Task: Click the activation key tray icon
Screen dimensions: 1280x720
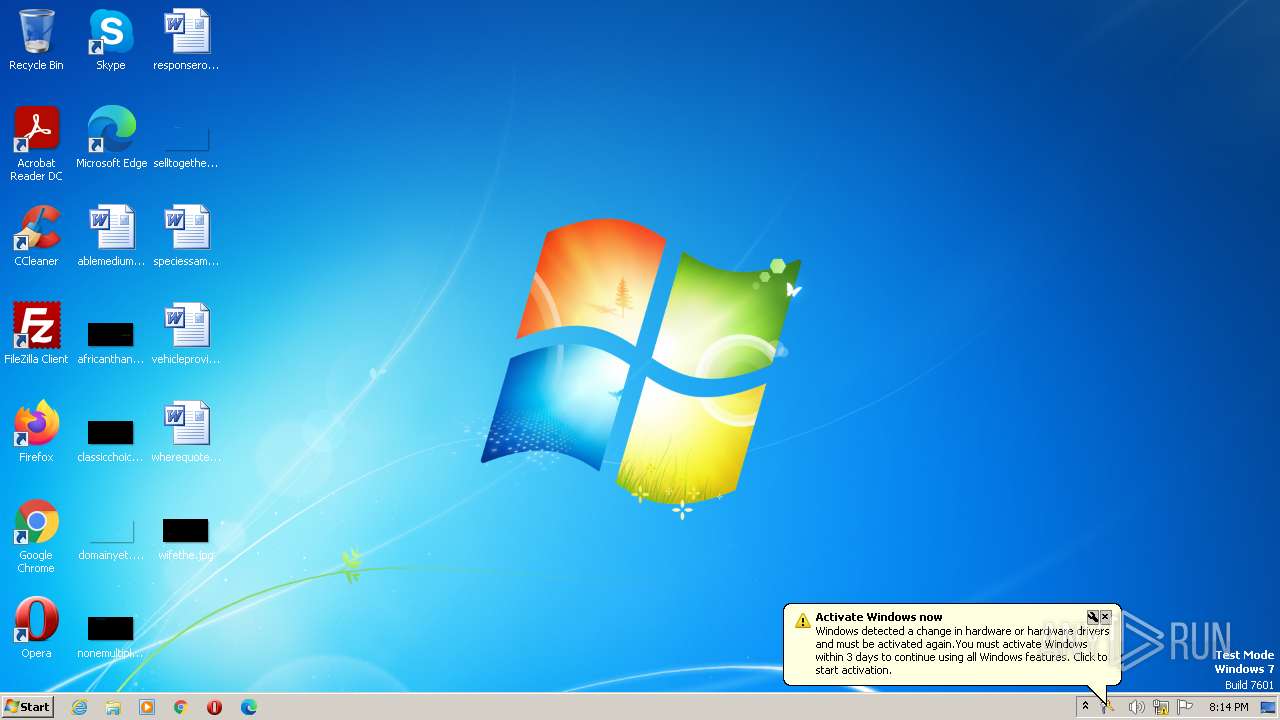Action: [1109, 707]
